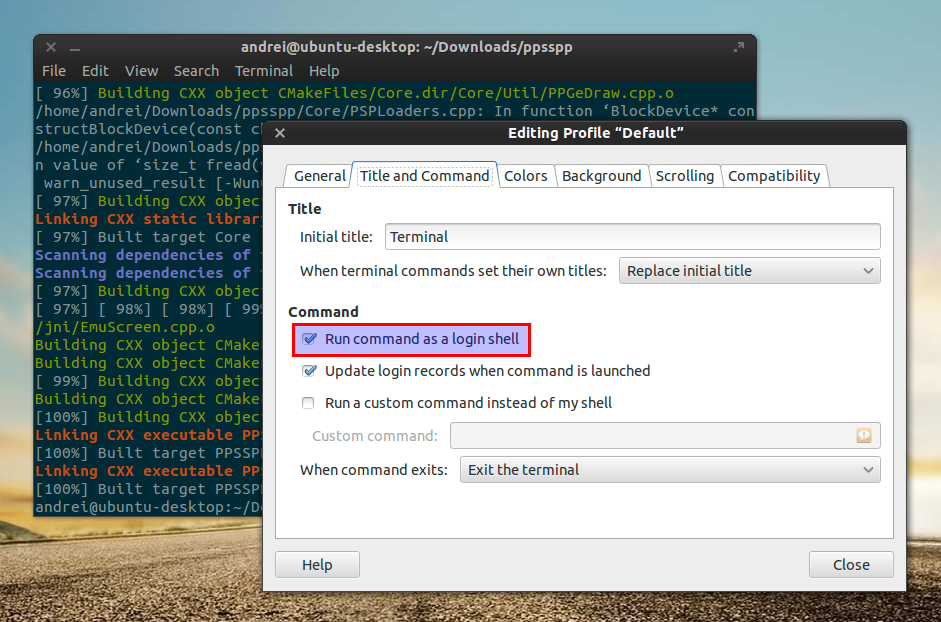This screenshot has height=622, width=941.
Task: Open the Edit menu in the terminal
Action: point(95,71)
